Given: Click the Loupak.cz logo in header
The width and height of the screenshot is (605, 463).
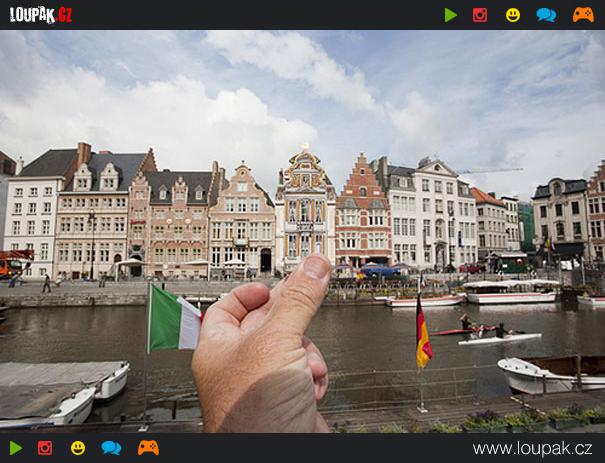Looking at the screenshot, I should click(41, 14).
